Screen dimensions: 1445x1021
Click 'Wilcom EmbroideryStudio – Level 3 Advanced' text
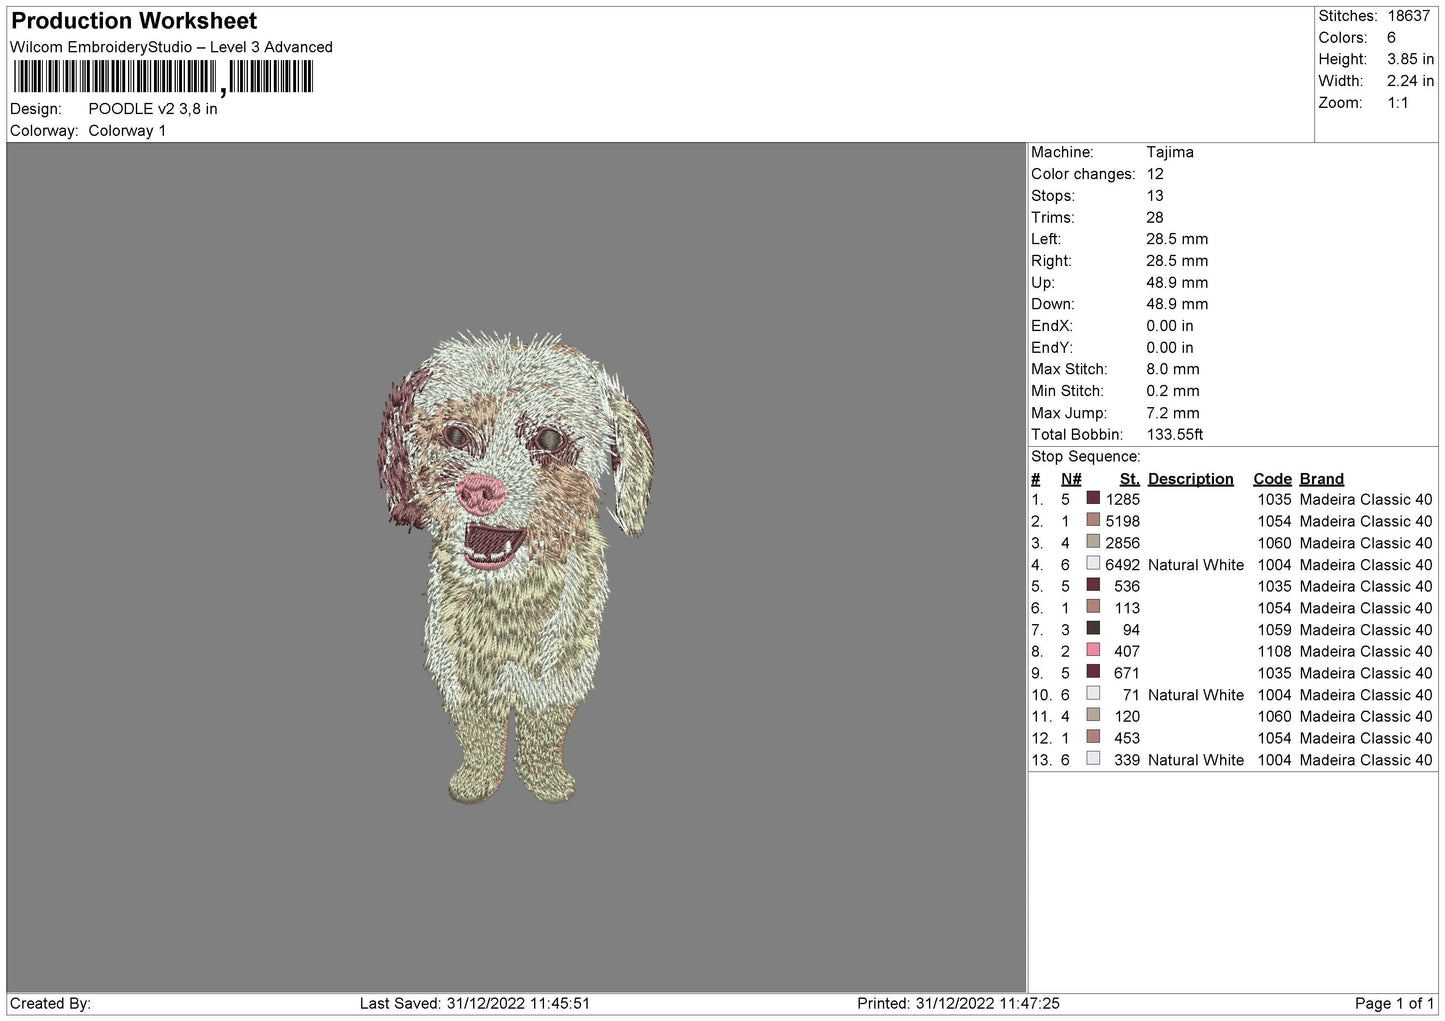tap(171, 47)
